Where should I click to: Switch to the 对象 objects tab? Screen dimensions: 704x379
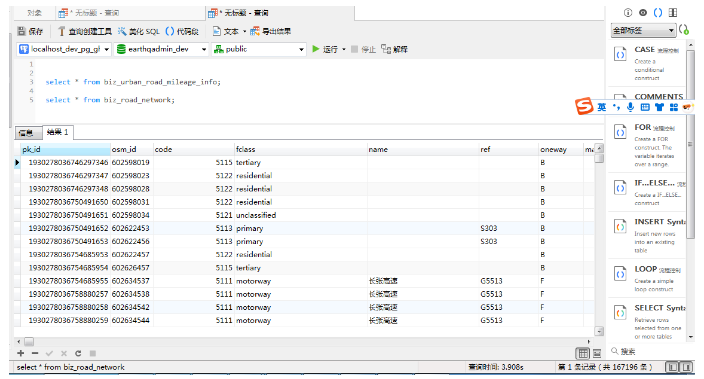coord(35,13)
